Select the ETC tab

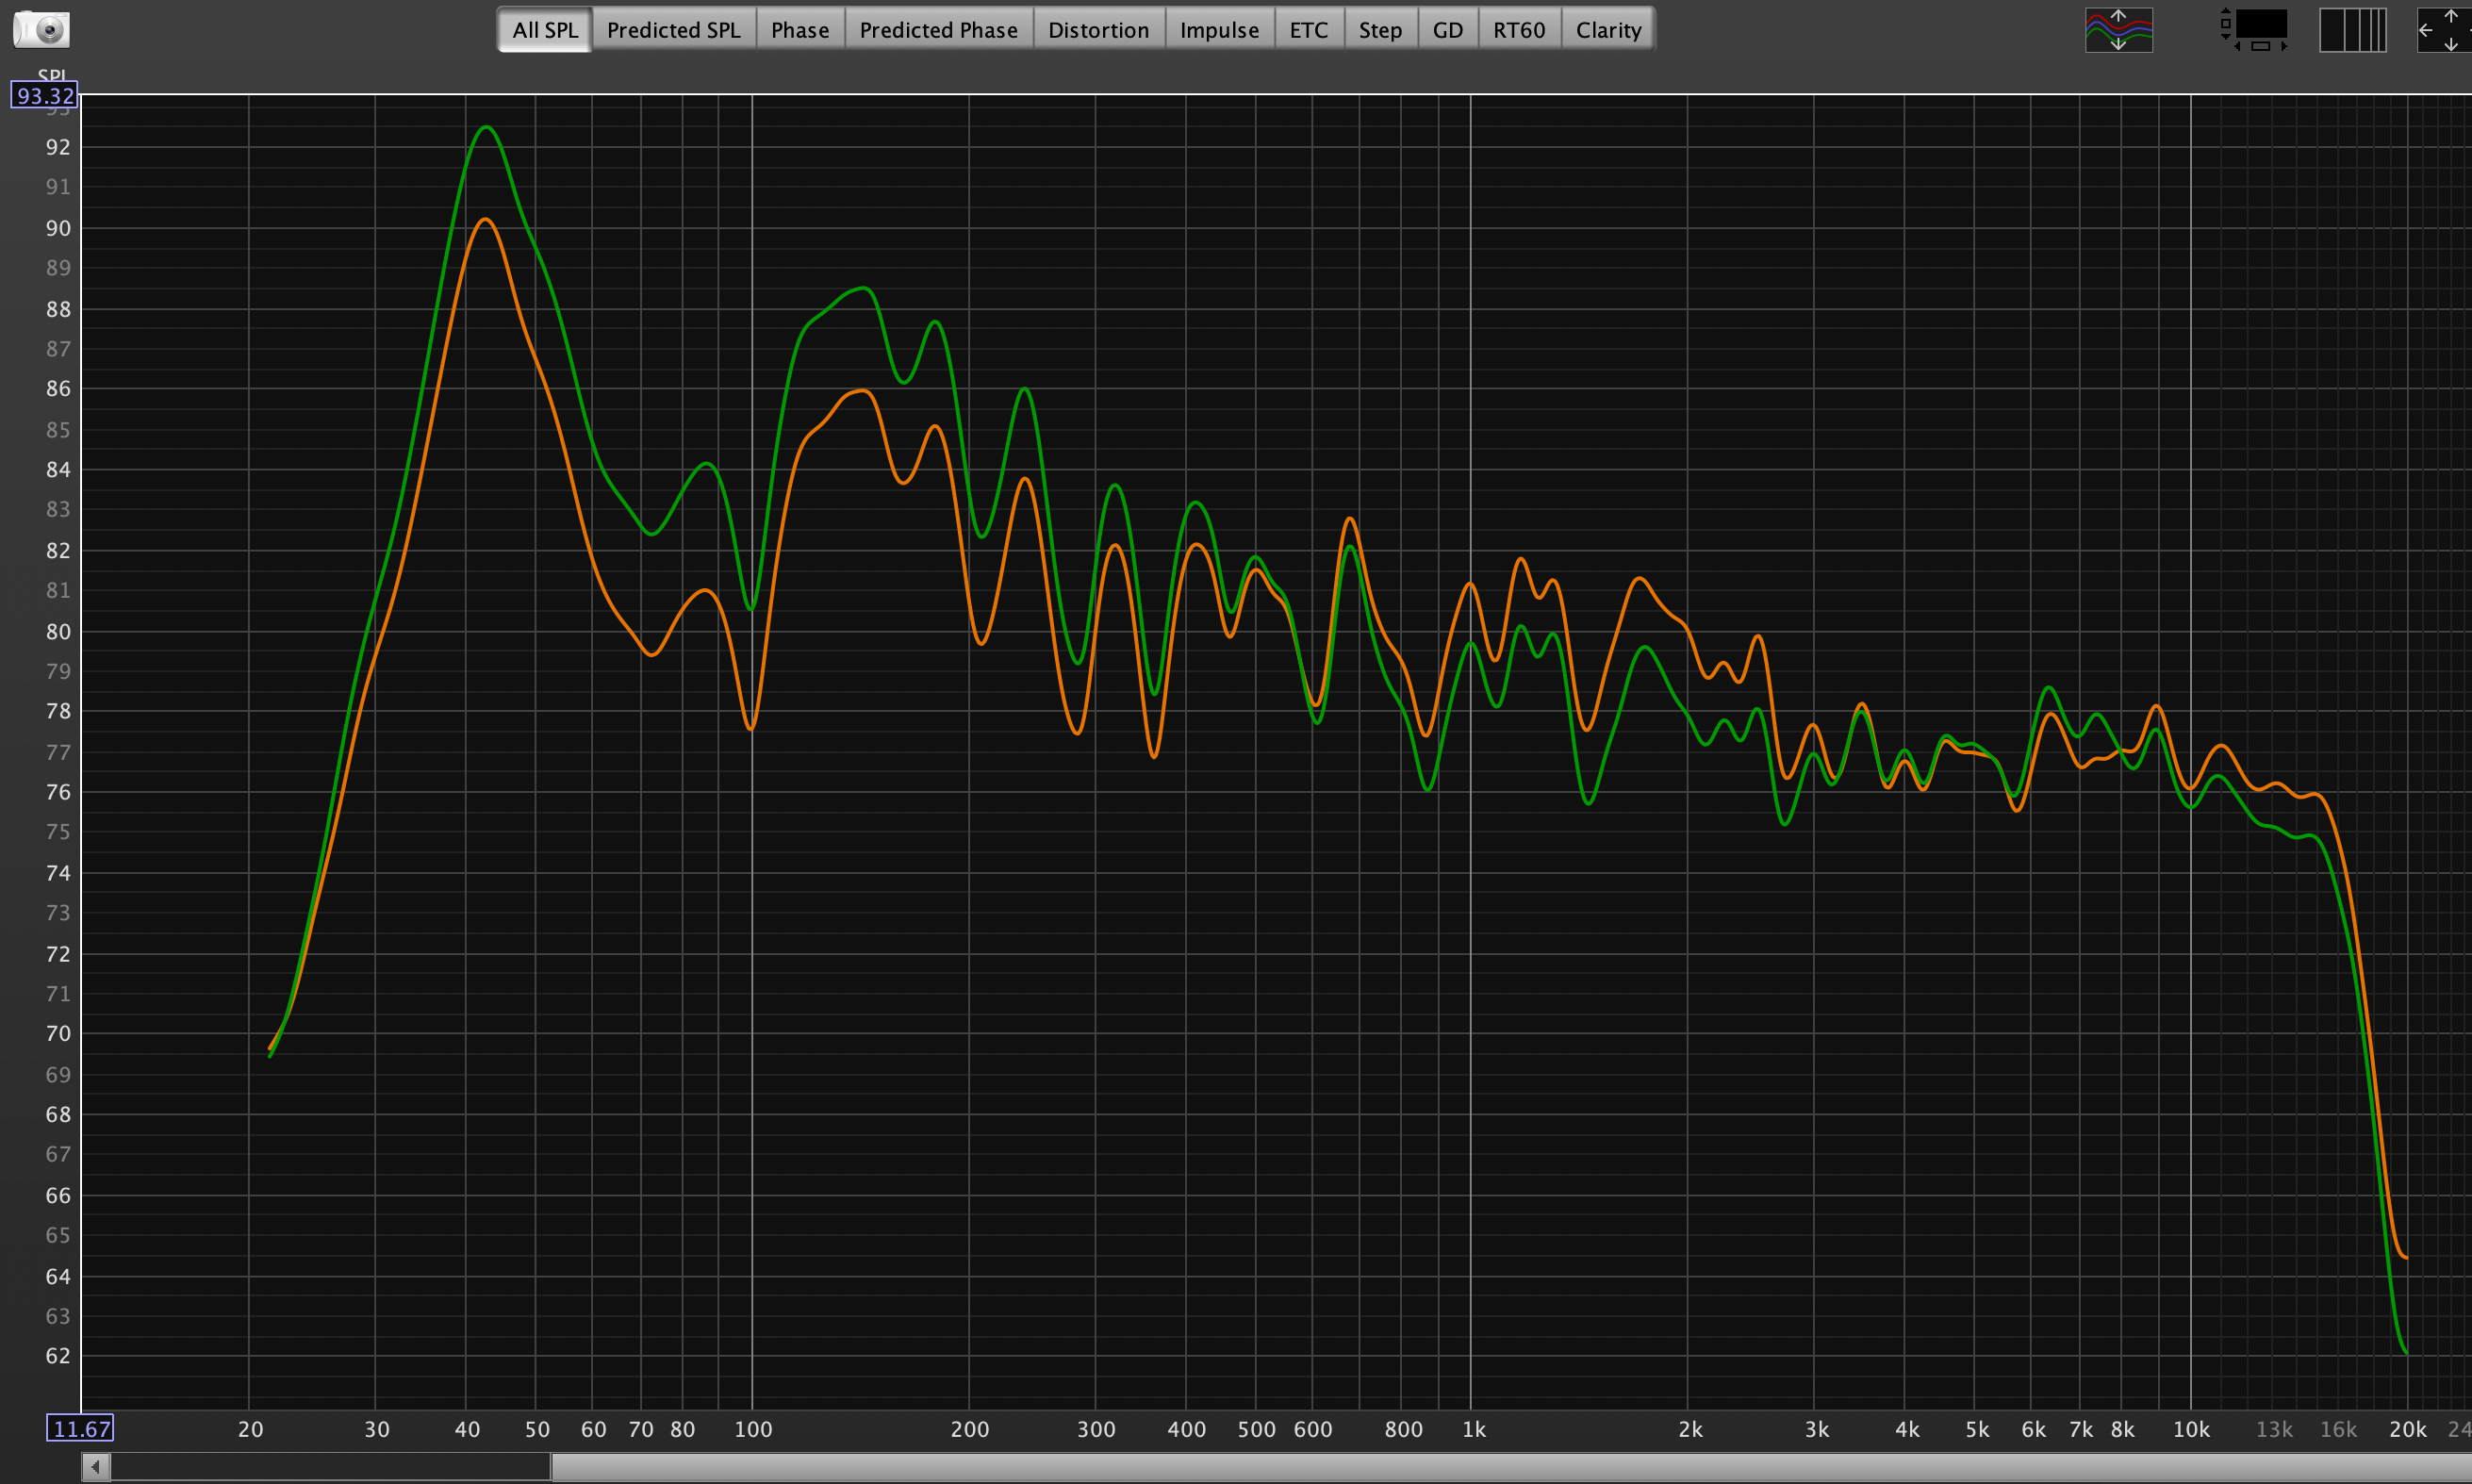(x=1309, y=30)
